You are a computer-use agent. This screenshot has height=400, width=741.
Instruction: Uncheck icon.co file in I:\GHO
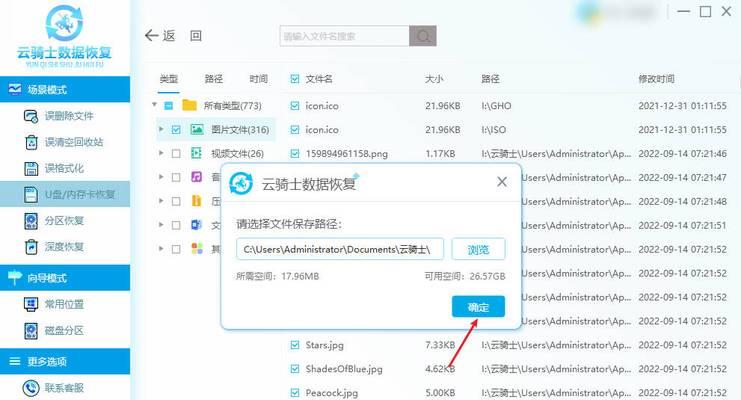295,105
